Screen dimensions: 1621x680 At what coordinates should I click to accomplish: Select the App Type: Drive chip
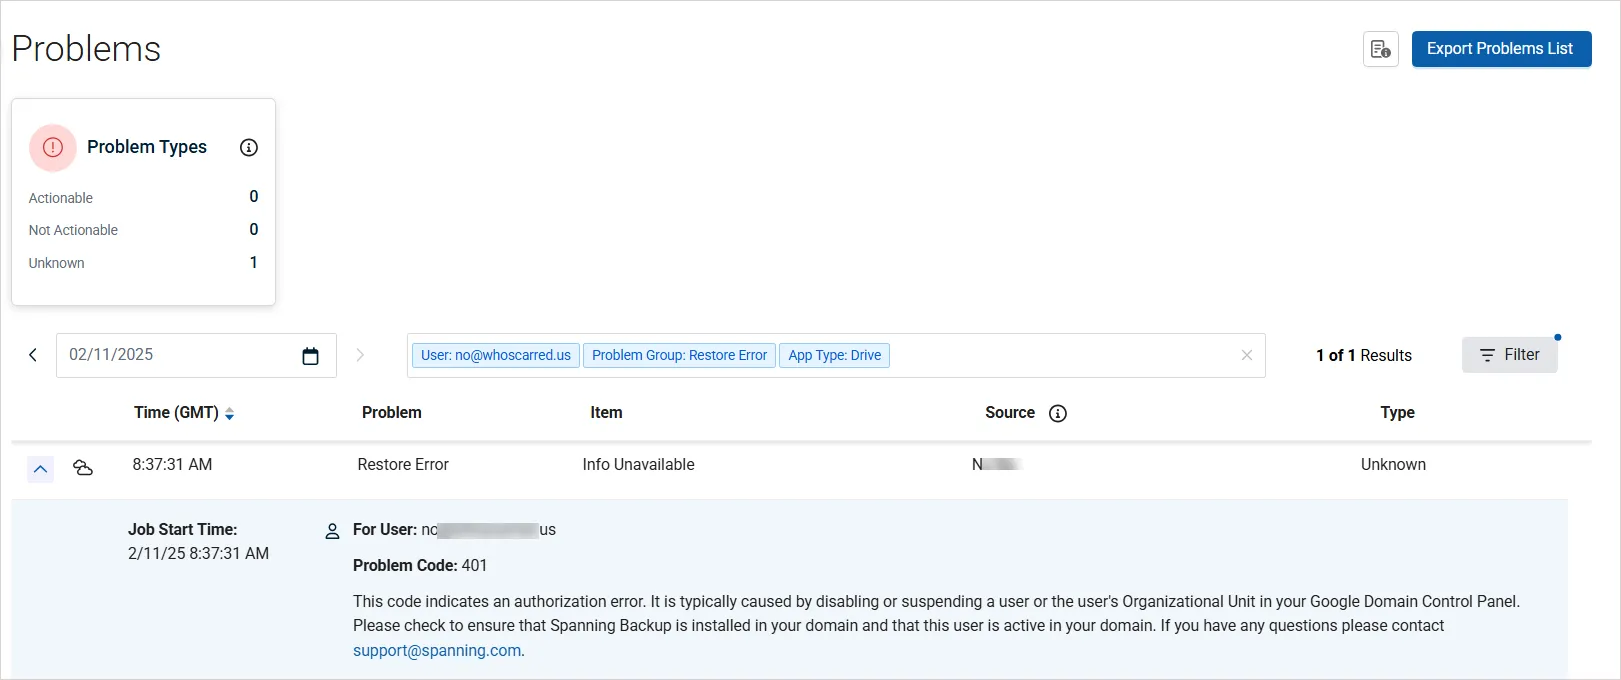[x=834, y=355]
